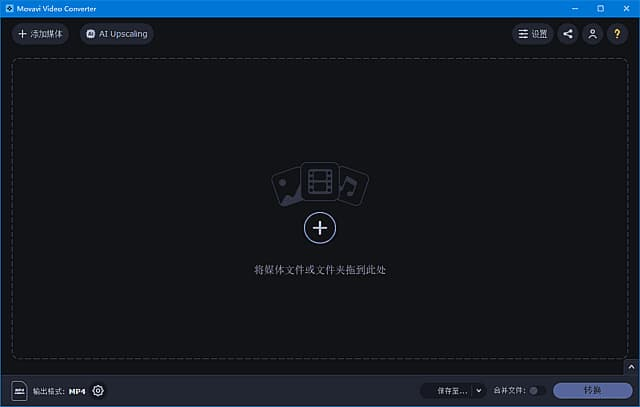The image size is (640, 407).
Task: Click the circular plus icon to add files
Action: (320, 228)
